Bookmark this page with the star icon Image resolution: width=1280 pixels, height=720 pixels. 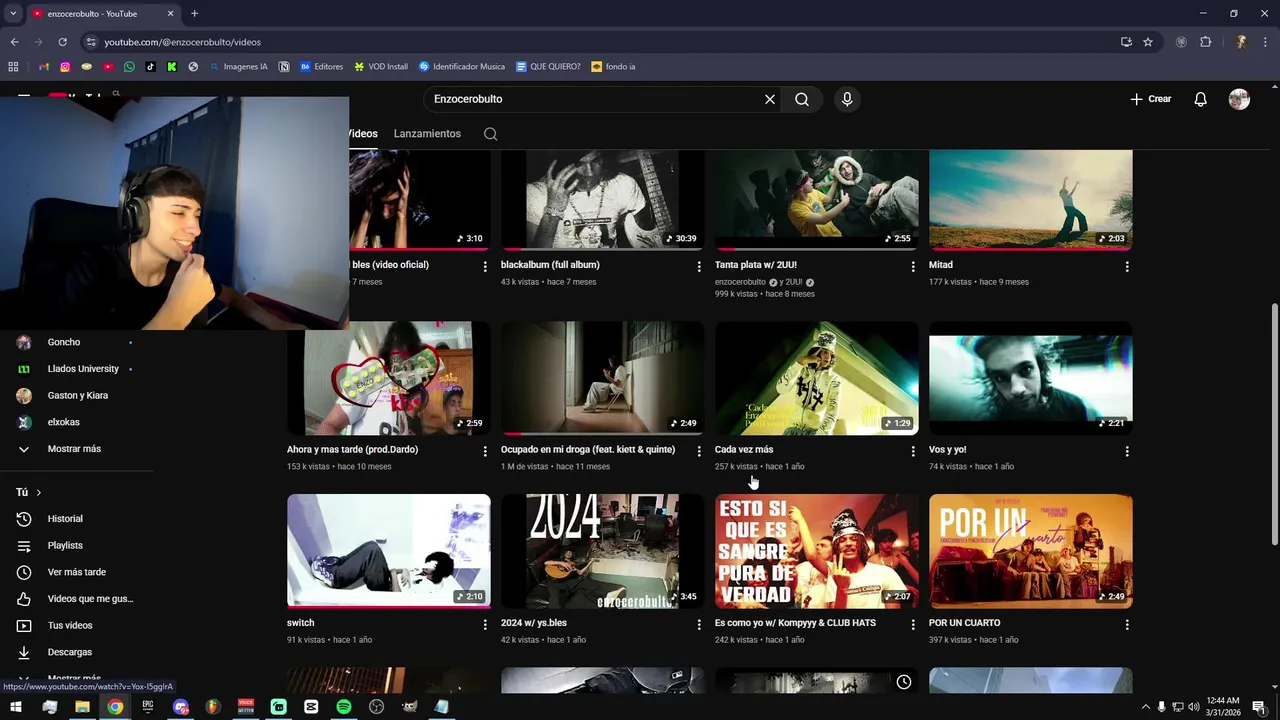tap(1148, 42)
